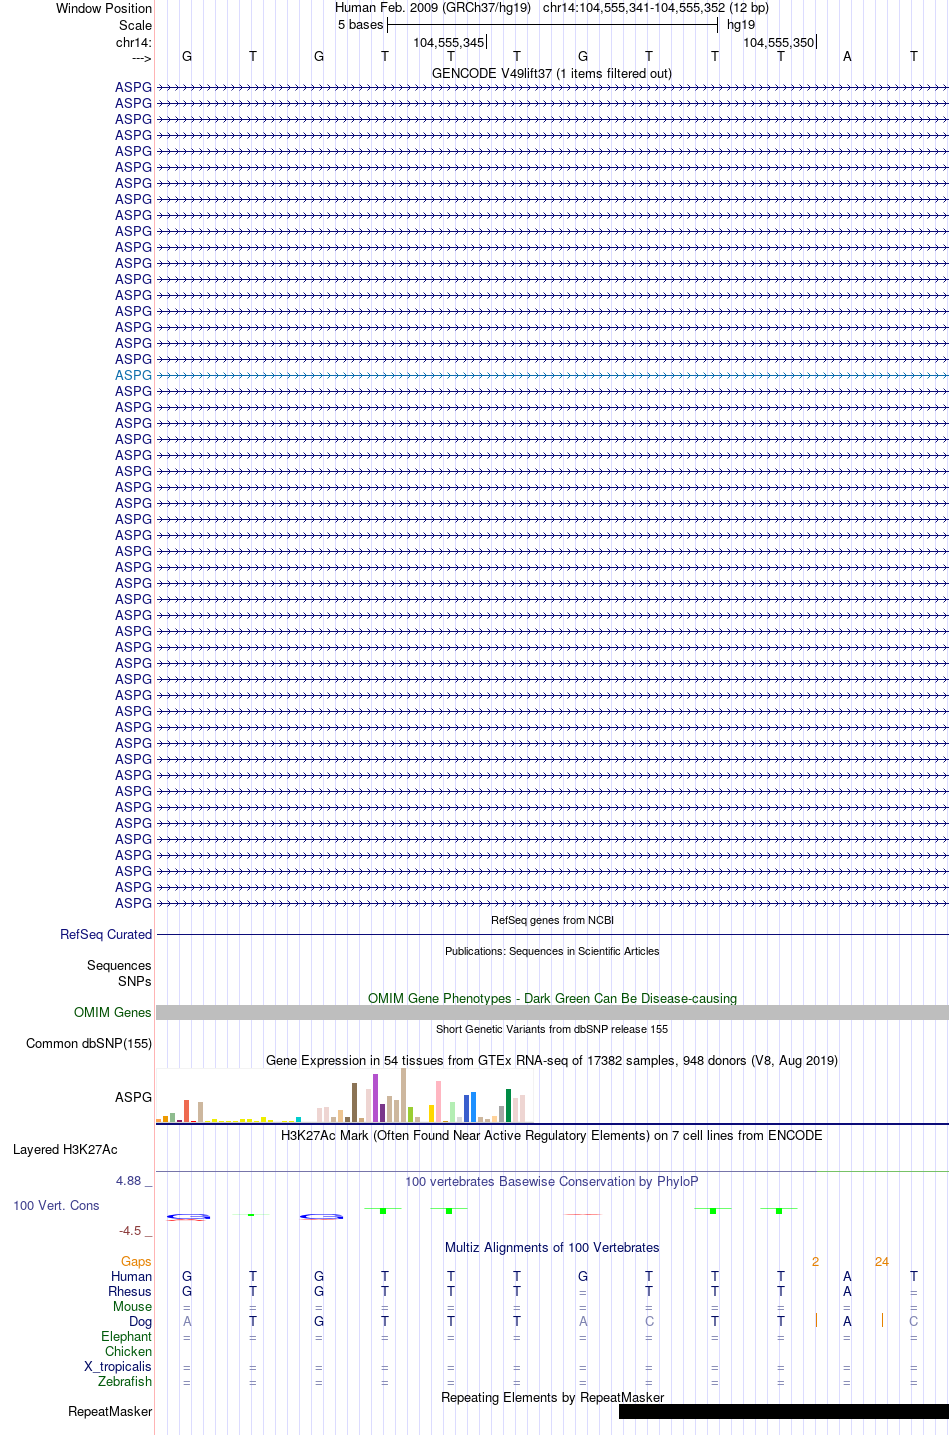Image resolution: width=950 pixels, height=1435 pixels.
Task: Click the Human species label
Action: point(131,1276)
